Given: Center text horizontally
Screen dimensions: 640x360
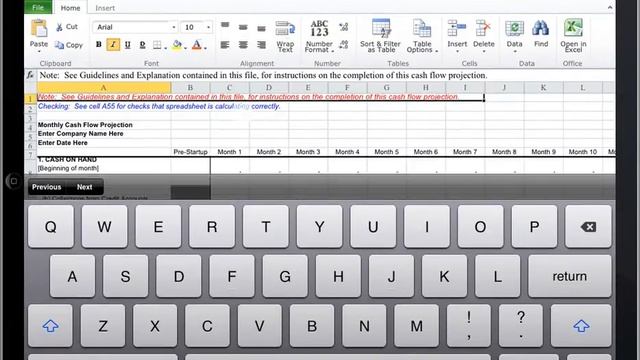Looking at the screenshot, I should [x=243, y=44].
